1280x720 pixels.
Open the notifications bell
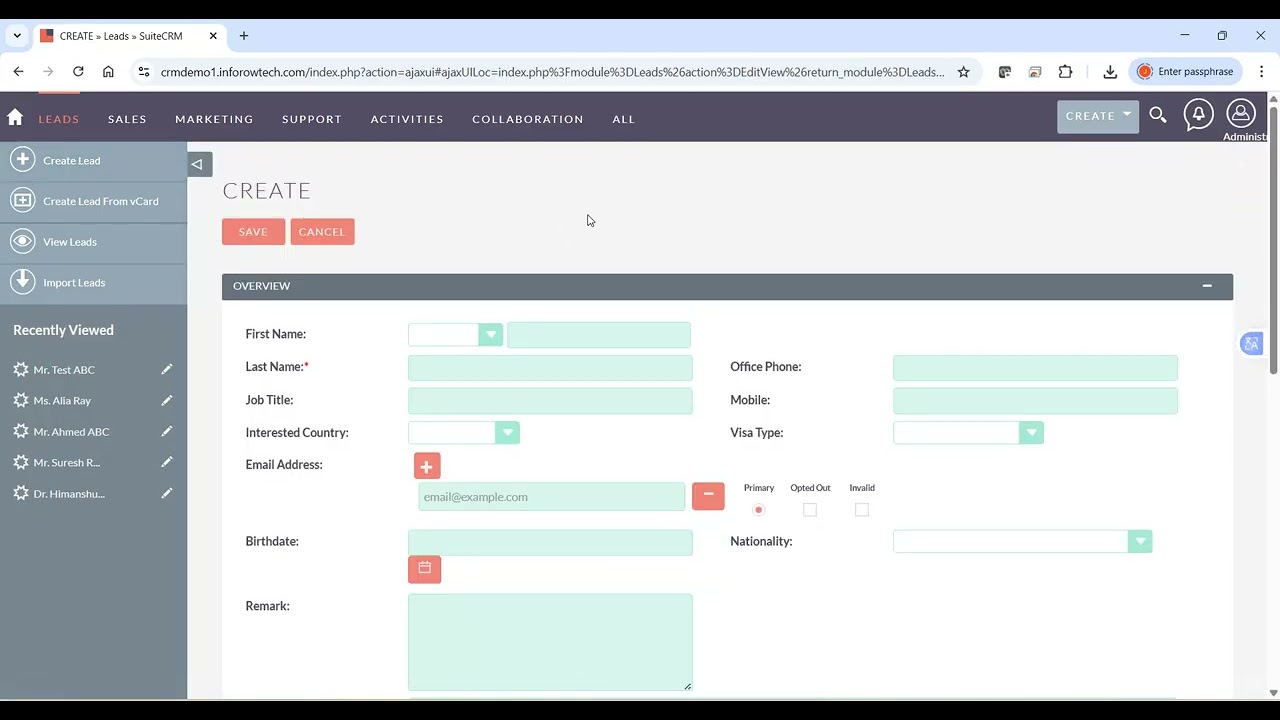pyautogui.click(x=1198, y=115)
